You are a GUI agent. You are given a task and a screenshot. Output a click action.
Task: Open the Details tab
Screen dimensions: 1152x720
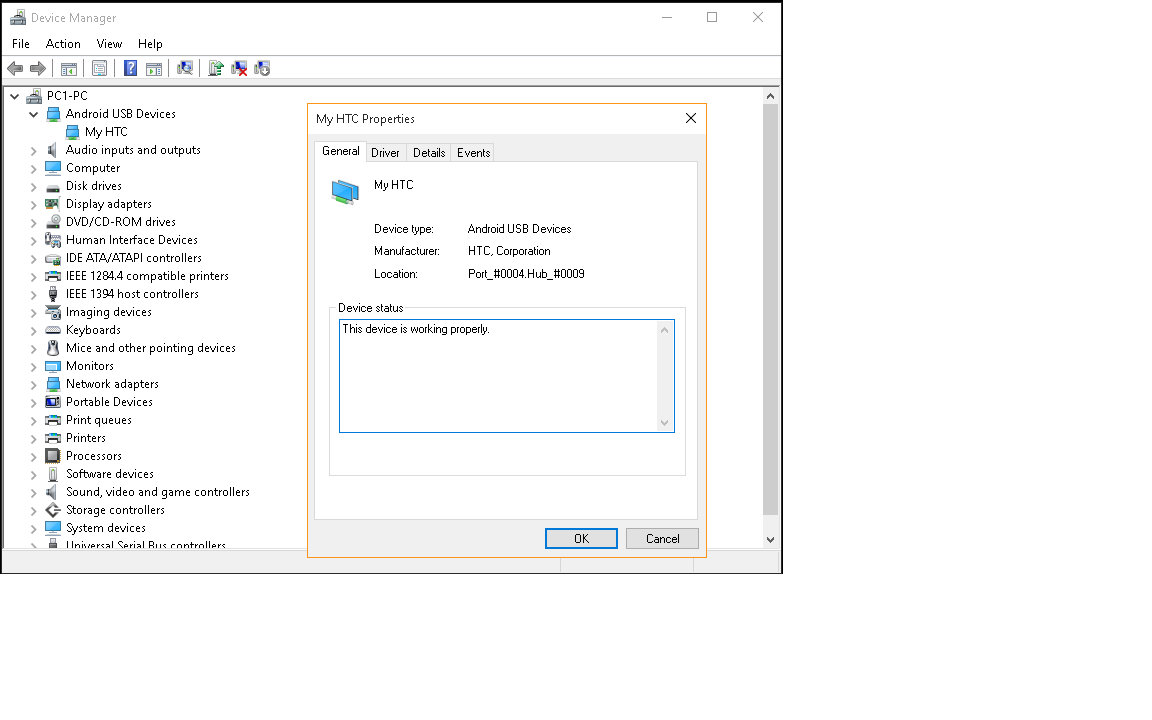[429, 153]
